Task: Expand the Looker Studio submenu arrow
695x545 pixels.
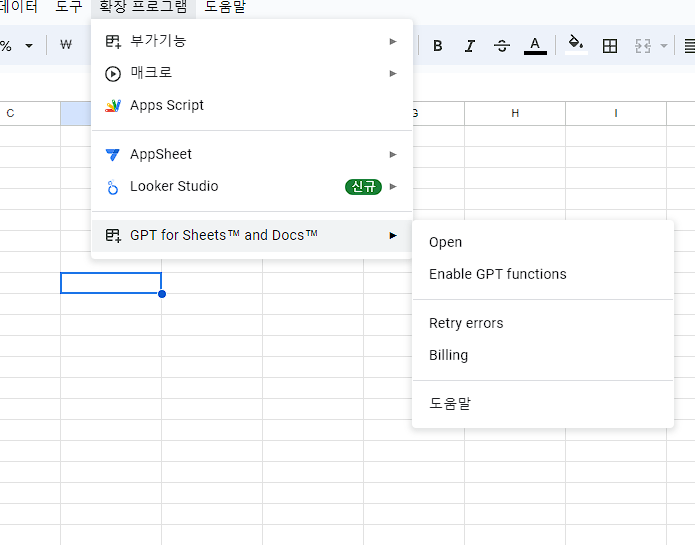Action: click(393, 187)
